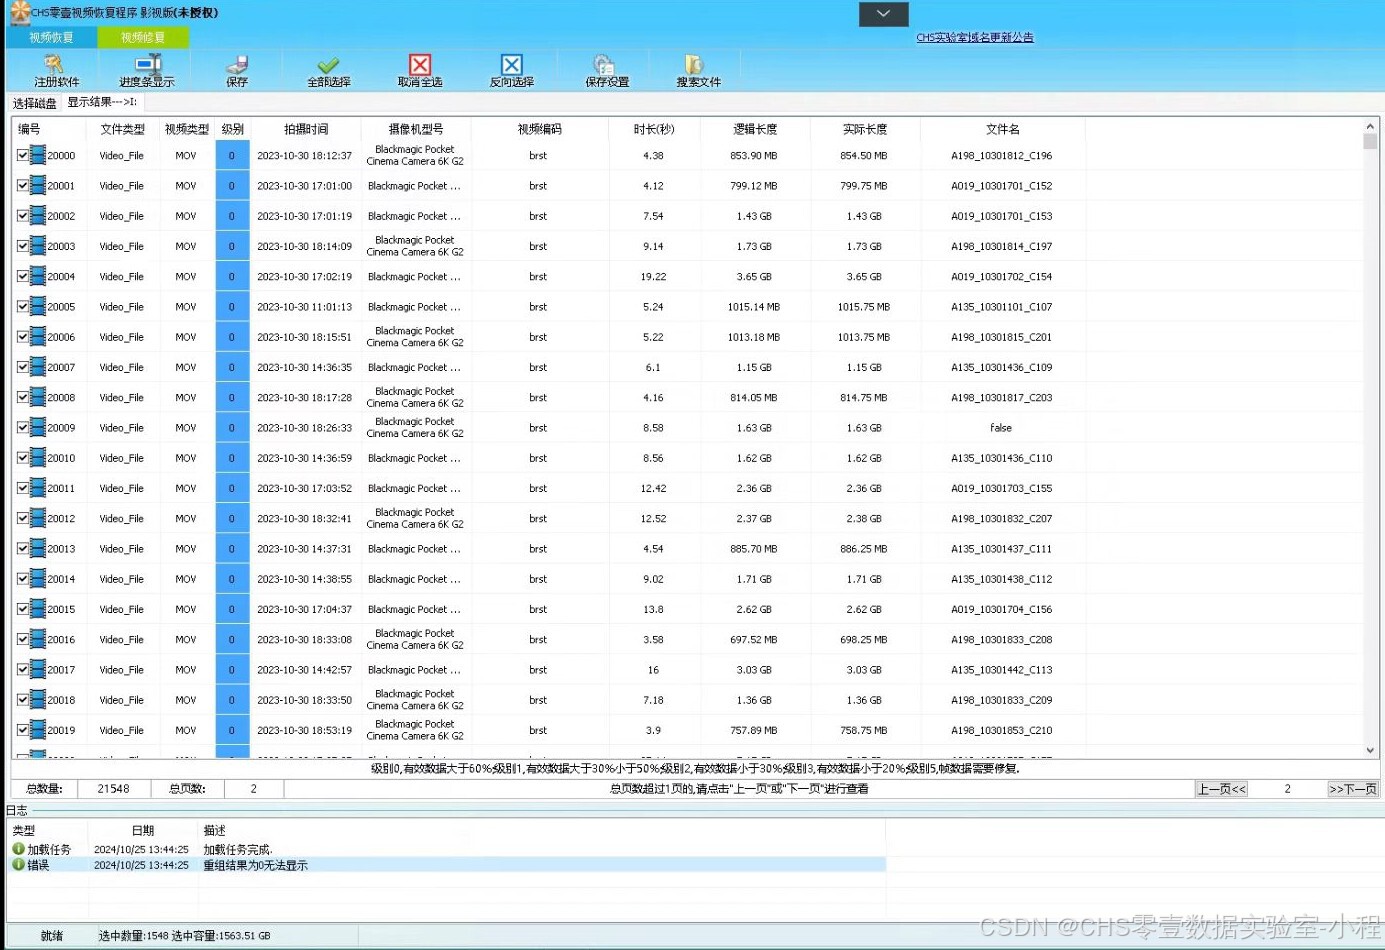This screenshot has height=950, width=1385.
Task: Select file name A019_10301702_C154
Action: (x=1002, y=277)
